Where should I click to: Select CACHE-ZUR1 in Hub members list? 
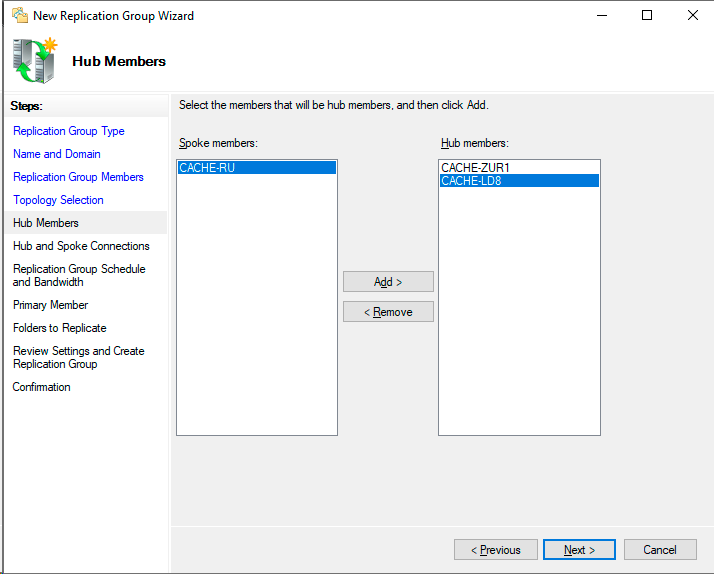point(475,168)
